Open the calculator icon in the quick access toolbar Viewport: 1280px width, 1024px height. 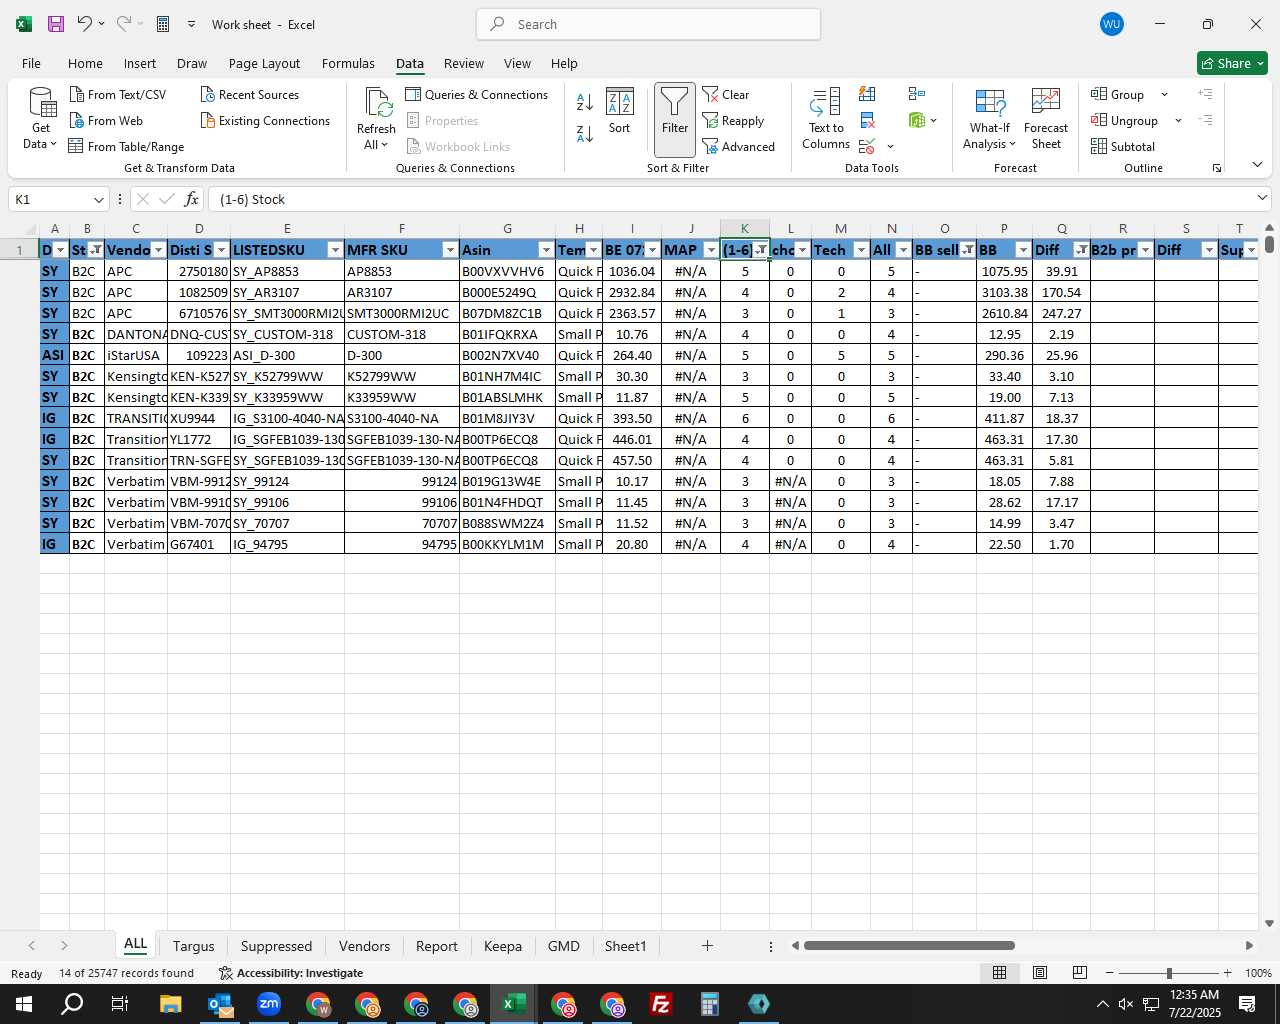(x=163, y=24)
